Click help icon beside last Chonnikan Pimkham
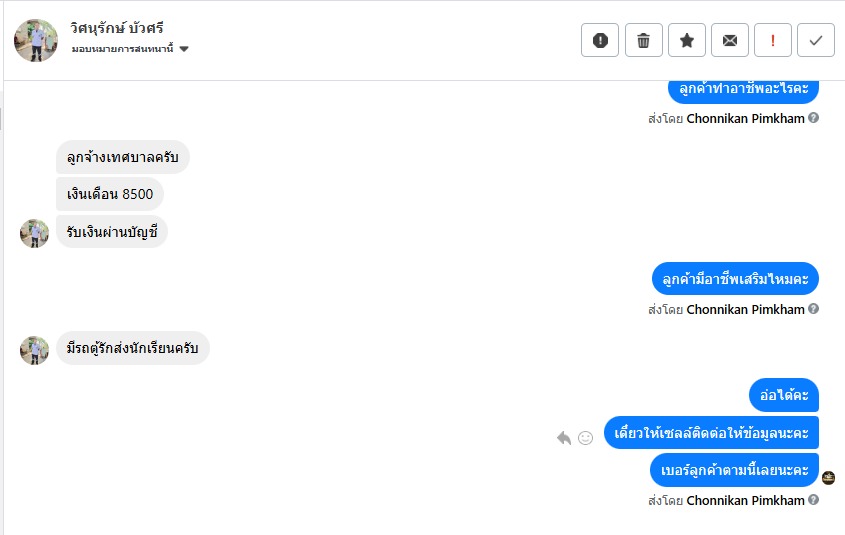The image size is (845, 535). (x=814, y=500)
